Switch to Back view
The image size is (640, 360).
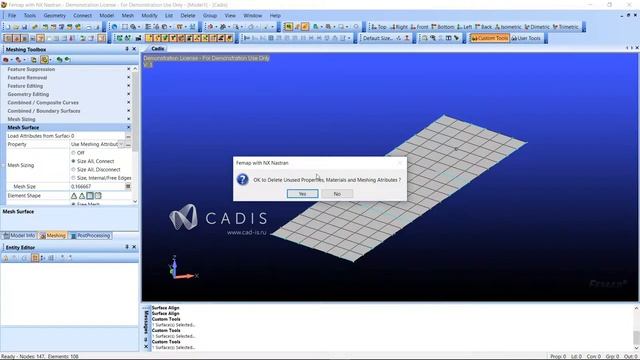pos(484,27)
